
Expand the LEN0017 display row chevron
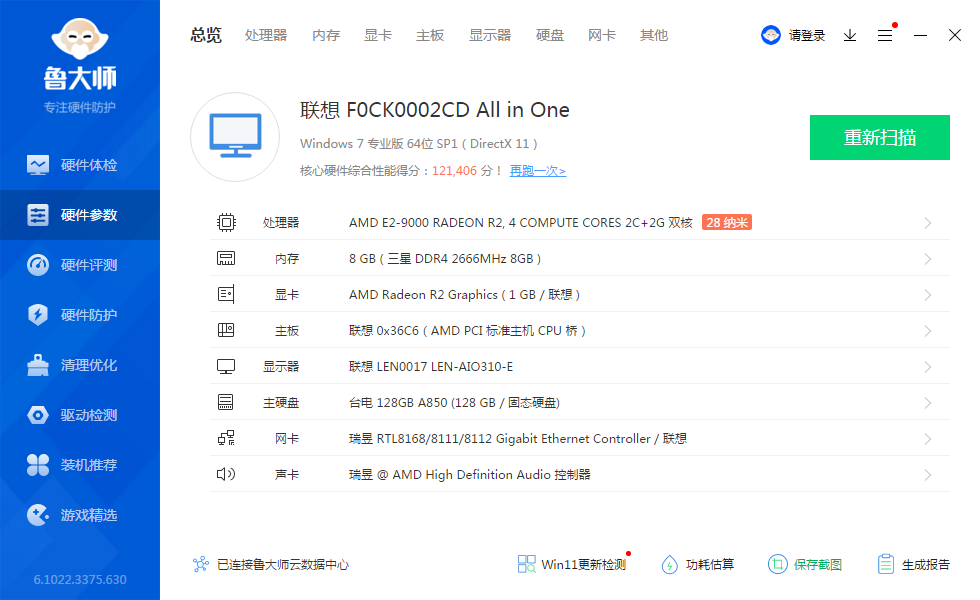tap(928, 367)
